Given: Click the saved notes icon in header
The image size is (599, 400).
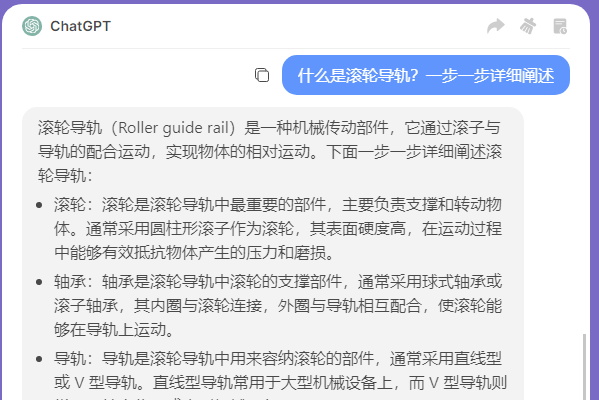Looking at the screenshot, I should [560, 26].
